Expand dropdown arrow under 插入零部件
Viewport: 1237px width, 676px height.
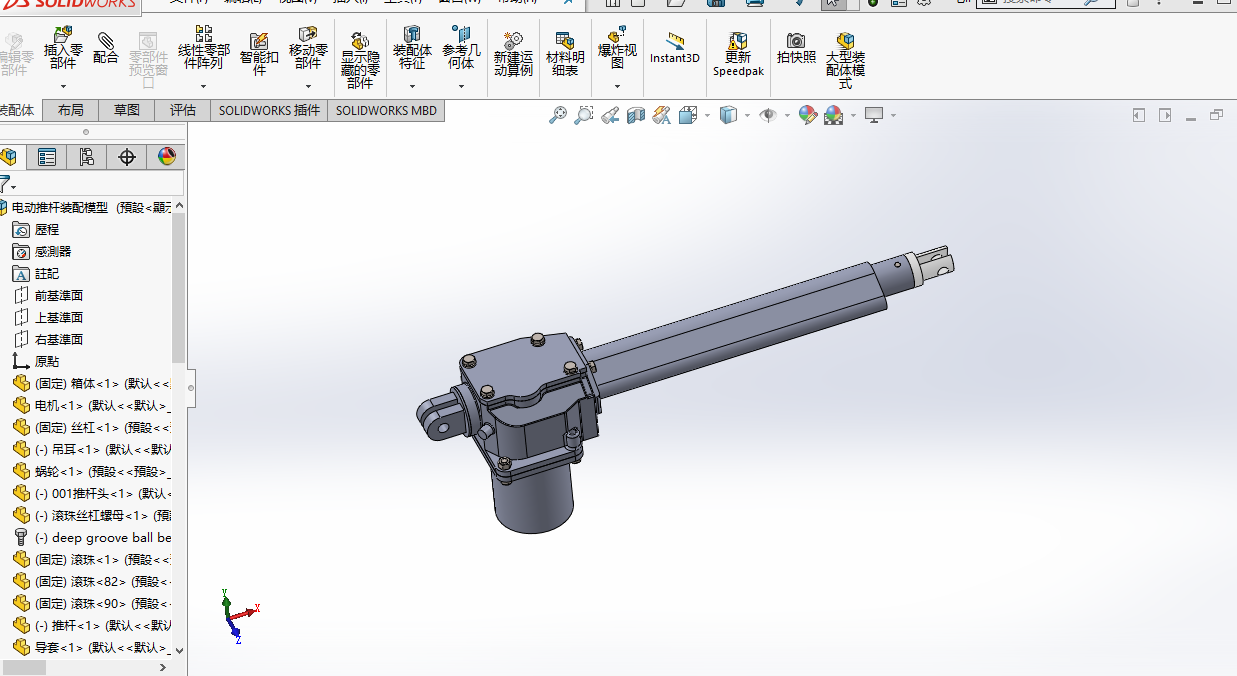pos(63,87)
